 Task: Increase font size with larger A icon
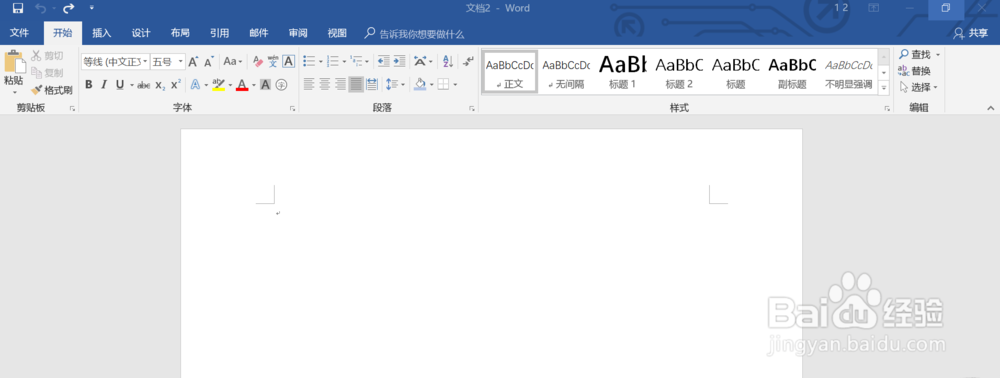point(193,62)
